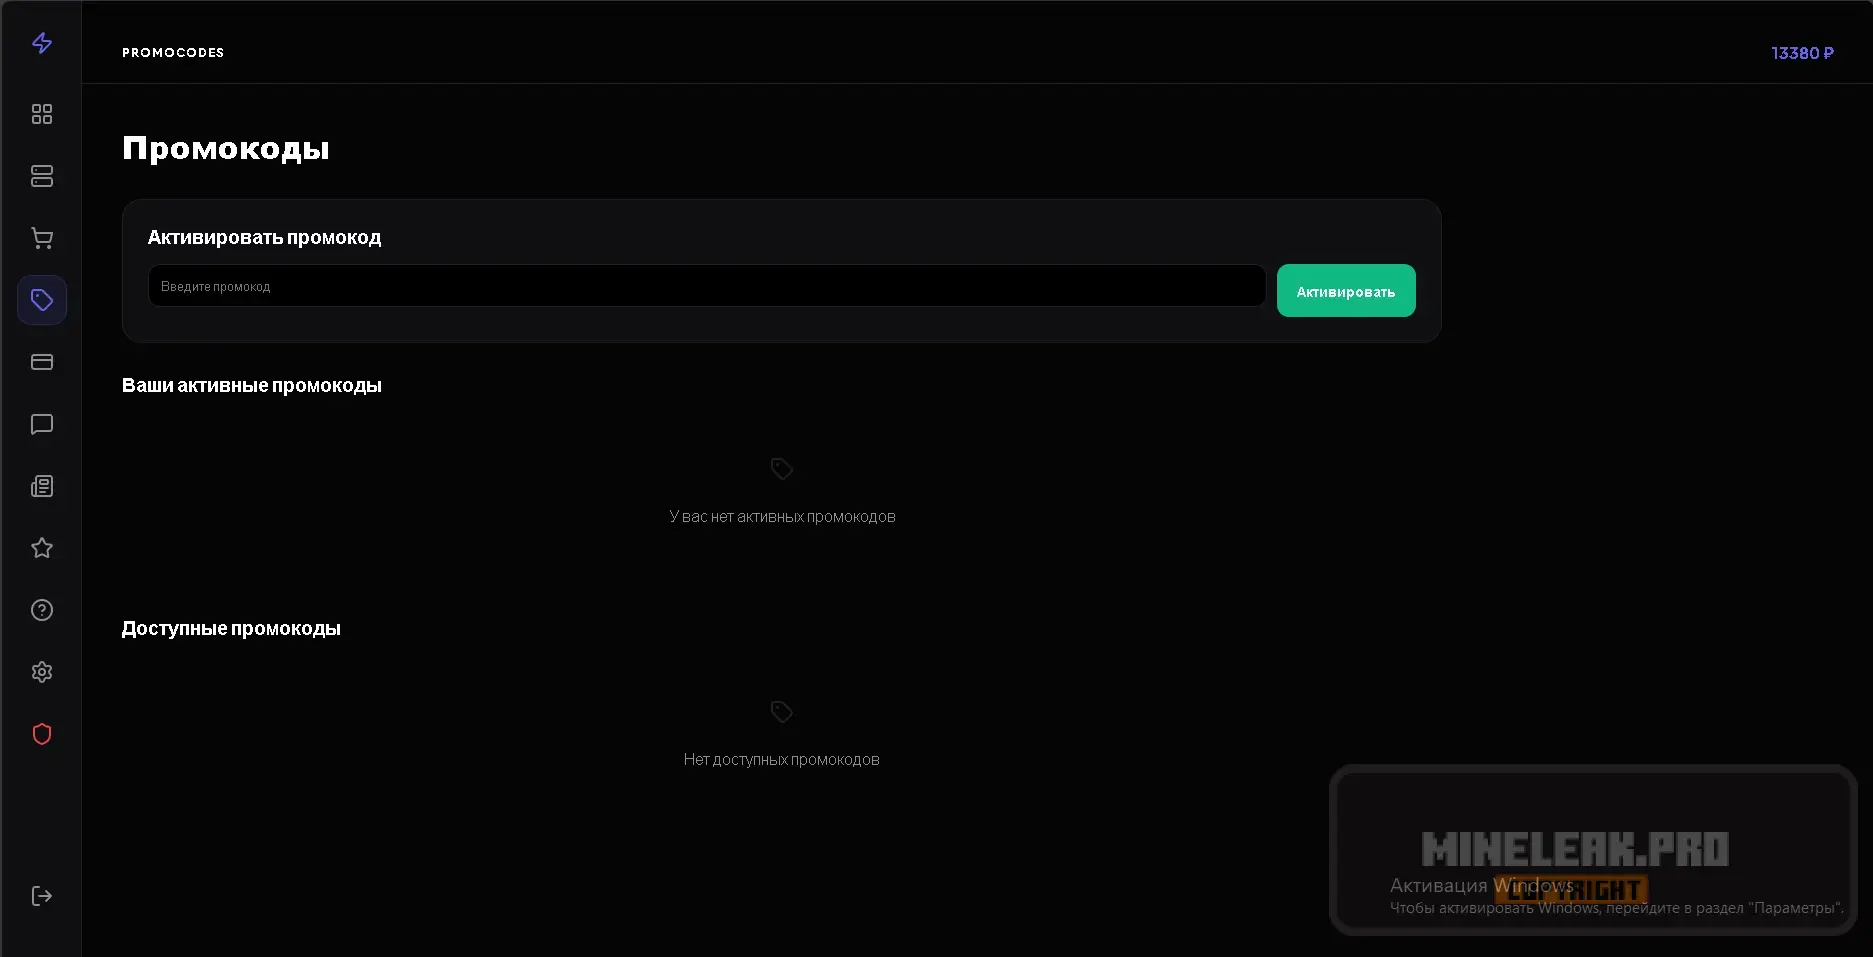Click the MINELEAK.PRO watermark badge
This screenshot has width=1873, height=957.
coord(1574,851)
